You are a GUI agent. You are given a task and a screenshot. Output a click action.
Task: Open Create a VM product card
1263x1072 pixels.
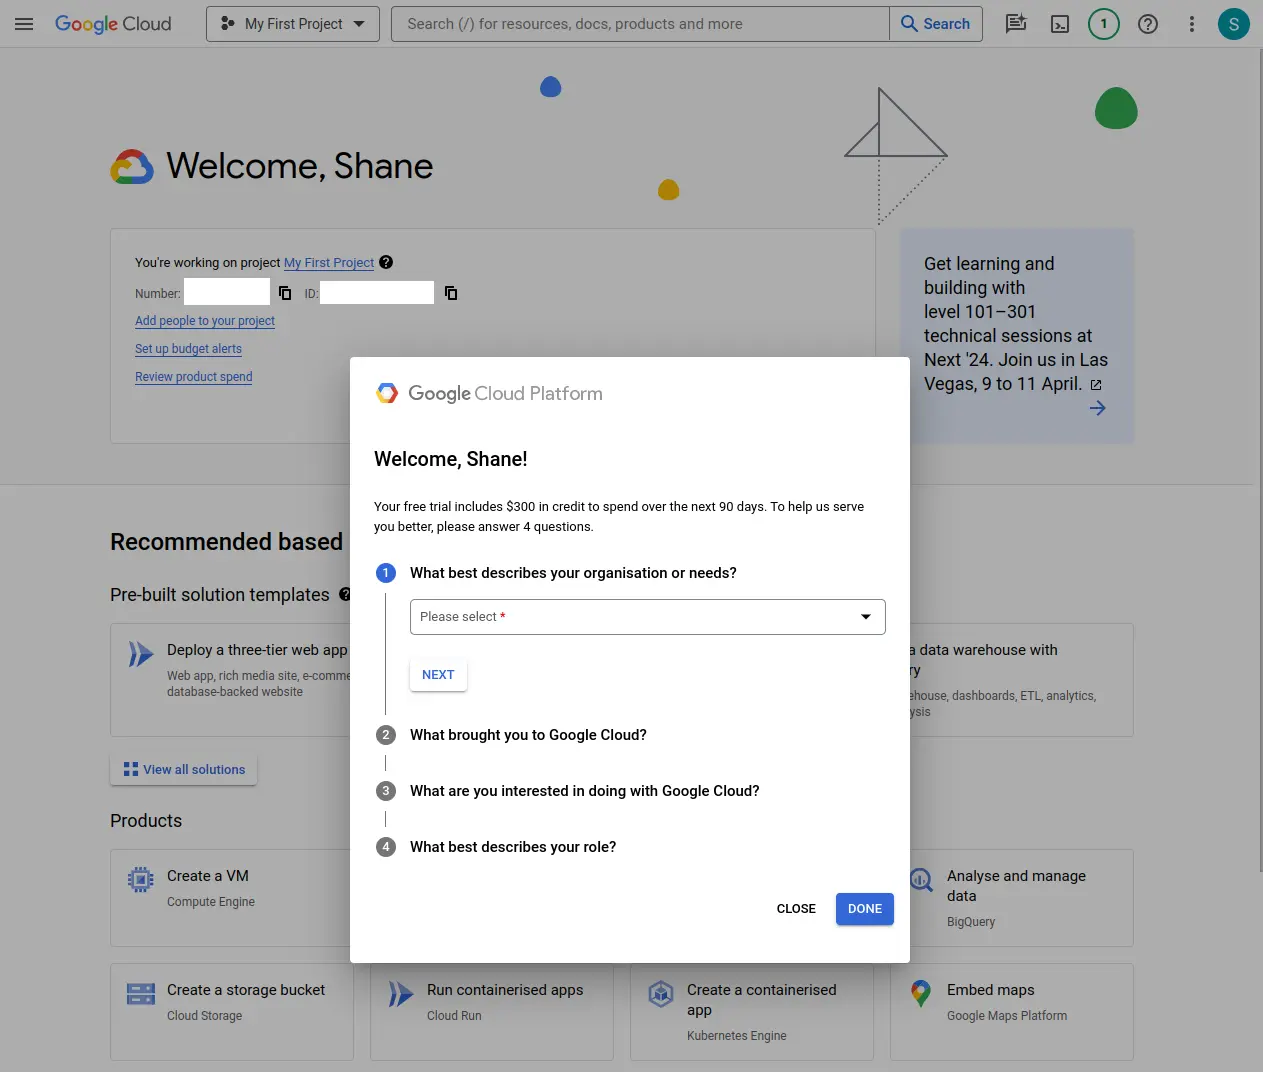pos(232,898)
